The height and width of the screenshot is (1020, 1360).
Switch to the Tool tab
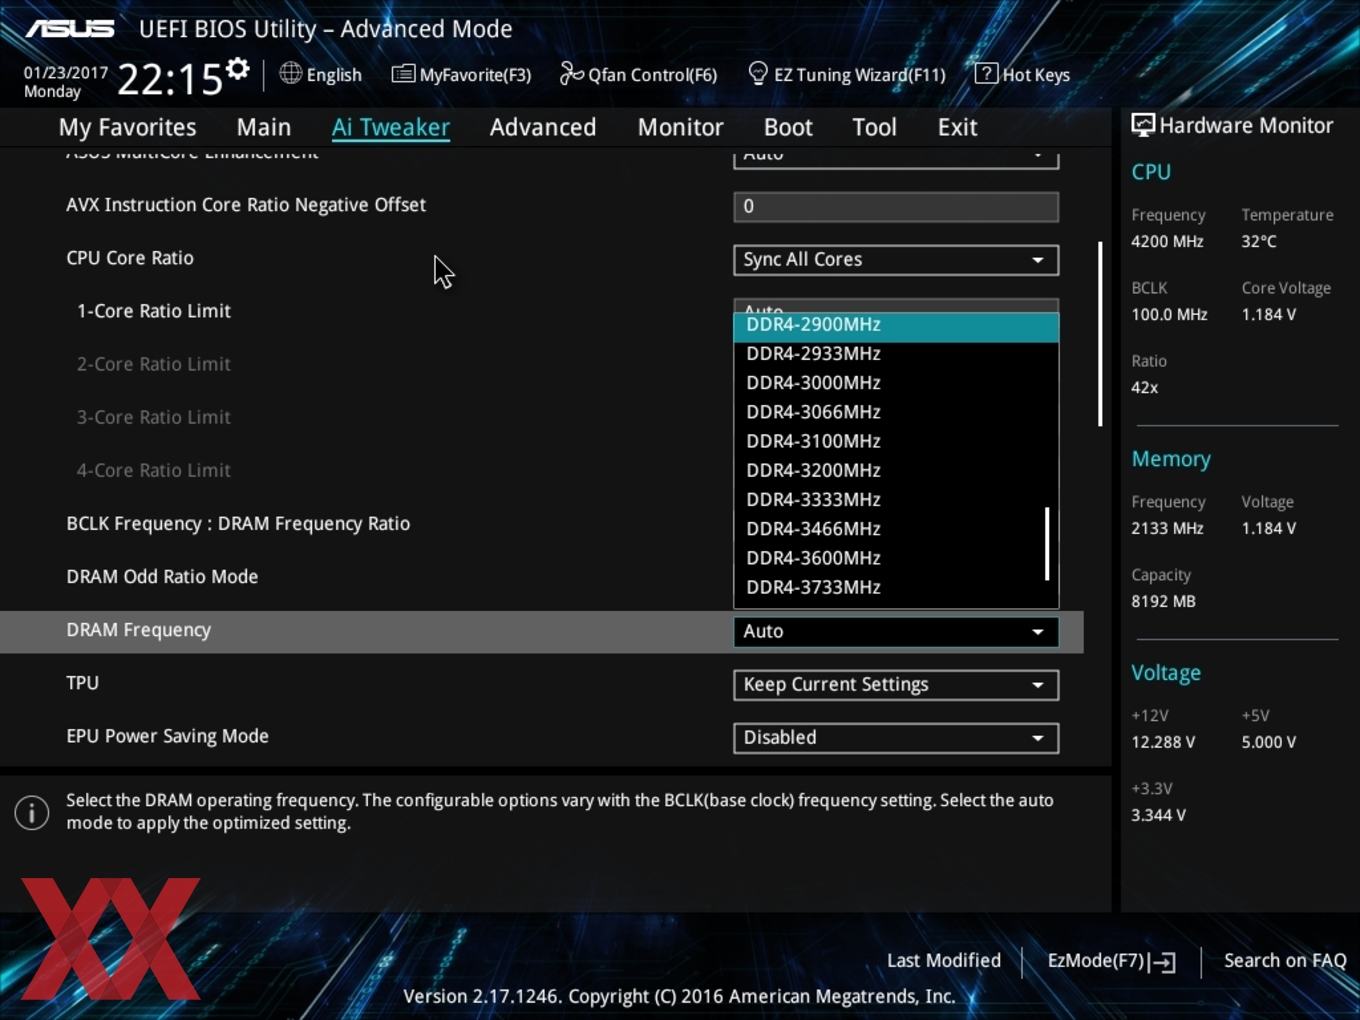(x=874, y=127)
